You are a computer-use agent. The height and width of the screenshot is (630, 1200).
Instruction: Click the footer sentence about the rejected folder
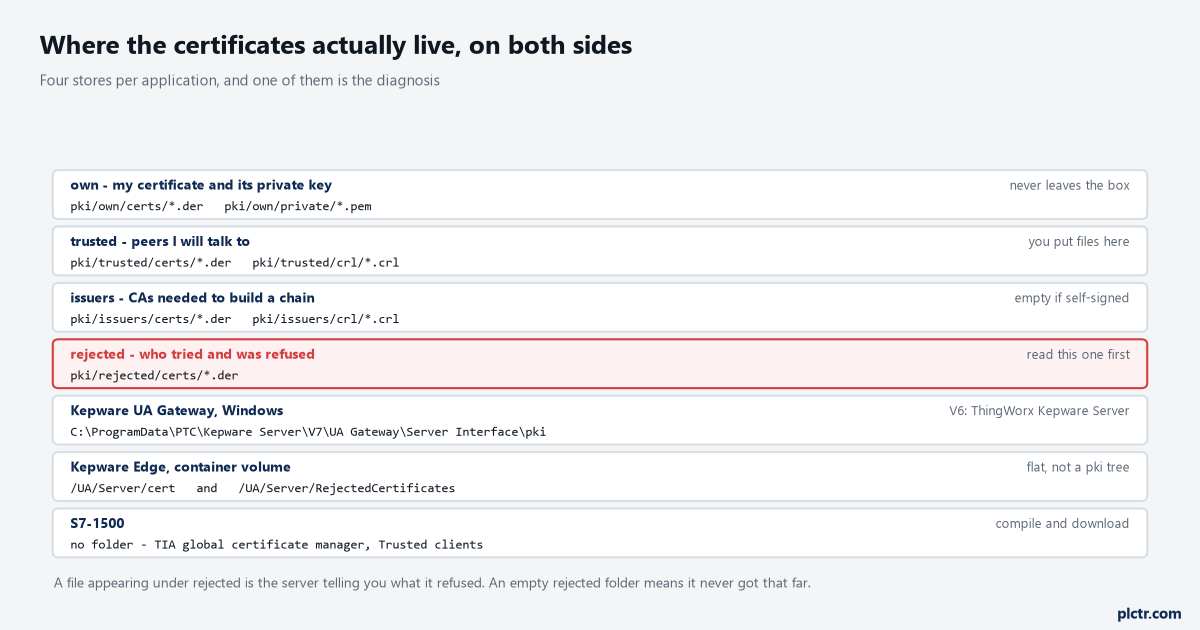point(432,583)
